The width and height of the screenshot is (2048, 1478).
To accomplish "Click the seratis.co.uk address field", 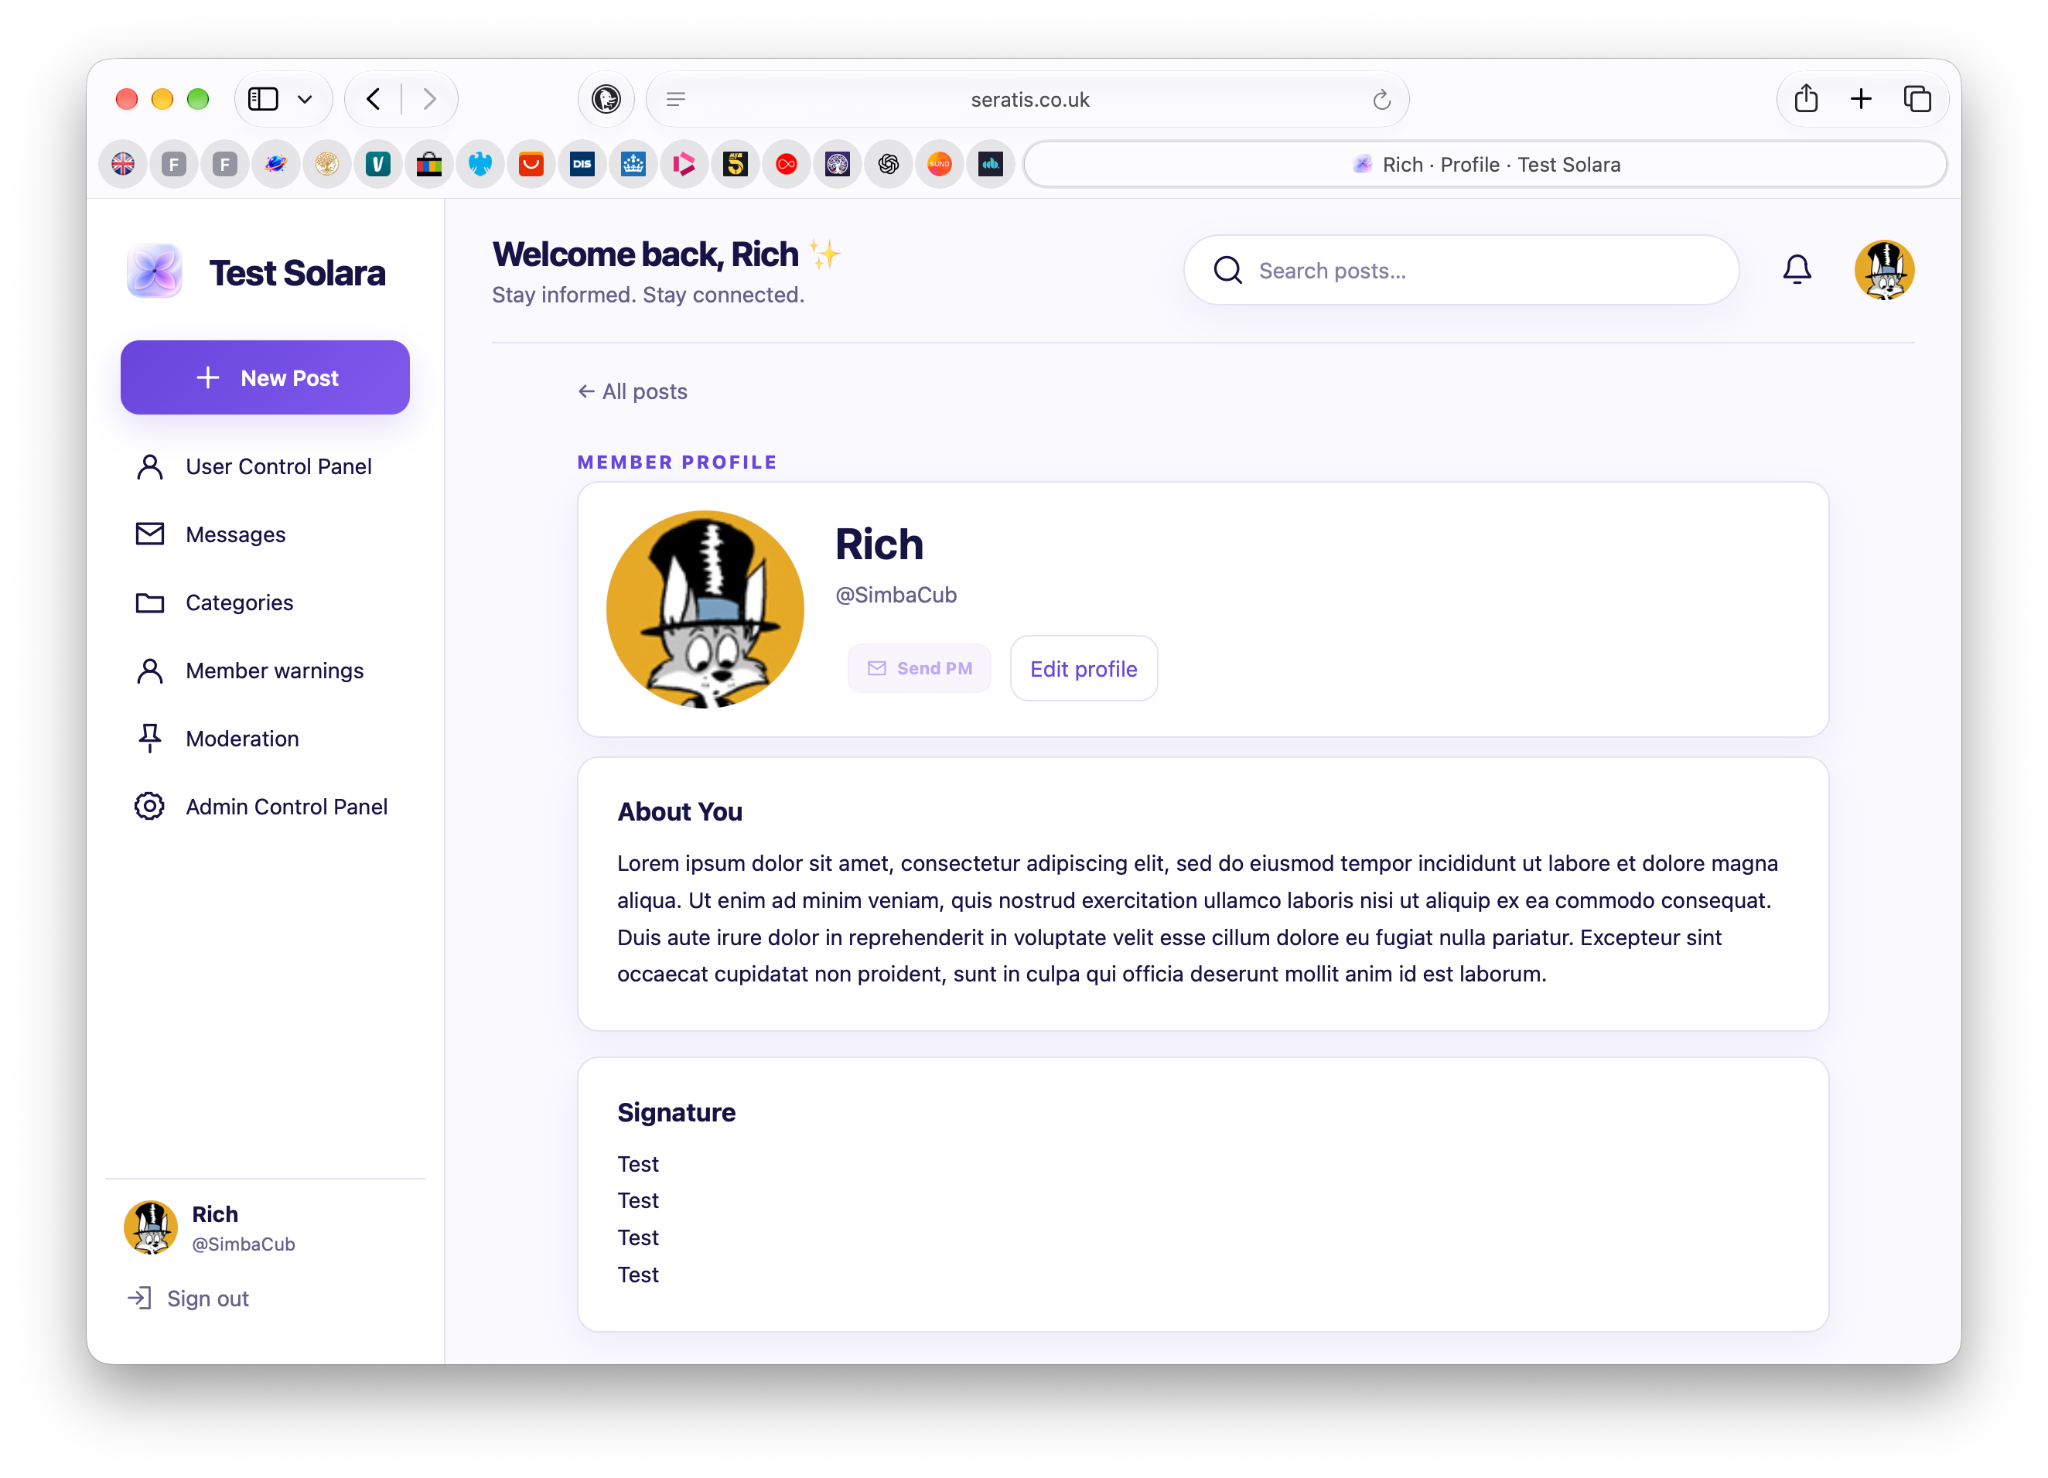I will [x=1028, y=99].
